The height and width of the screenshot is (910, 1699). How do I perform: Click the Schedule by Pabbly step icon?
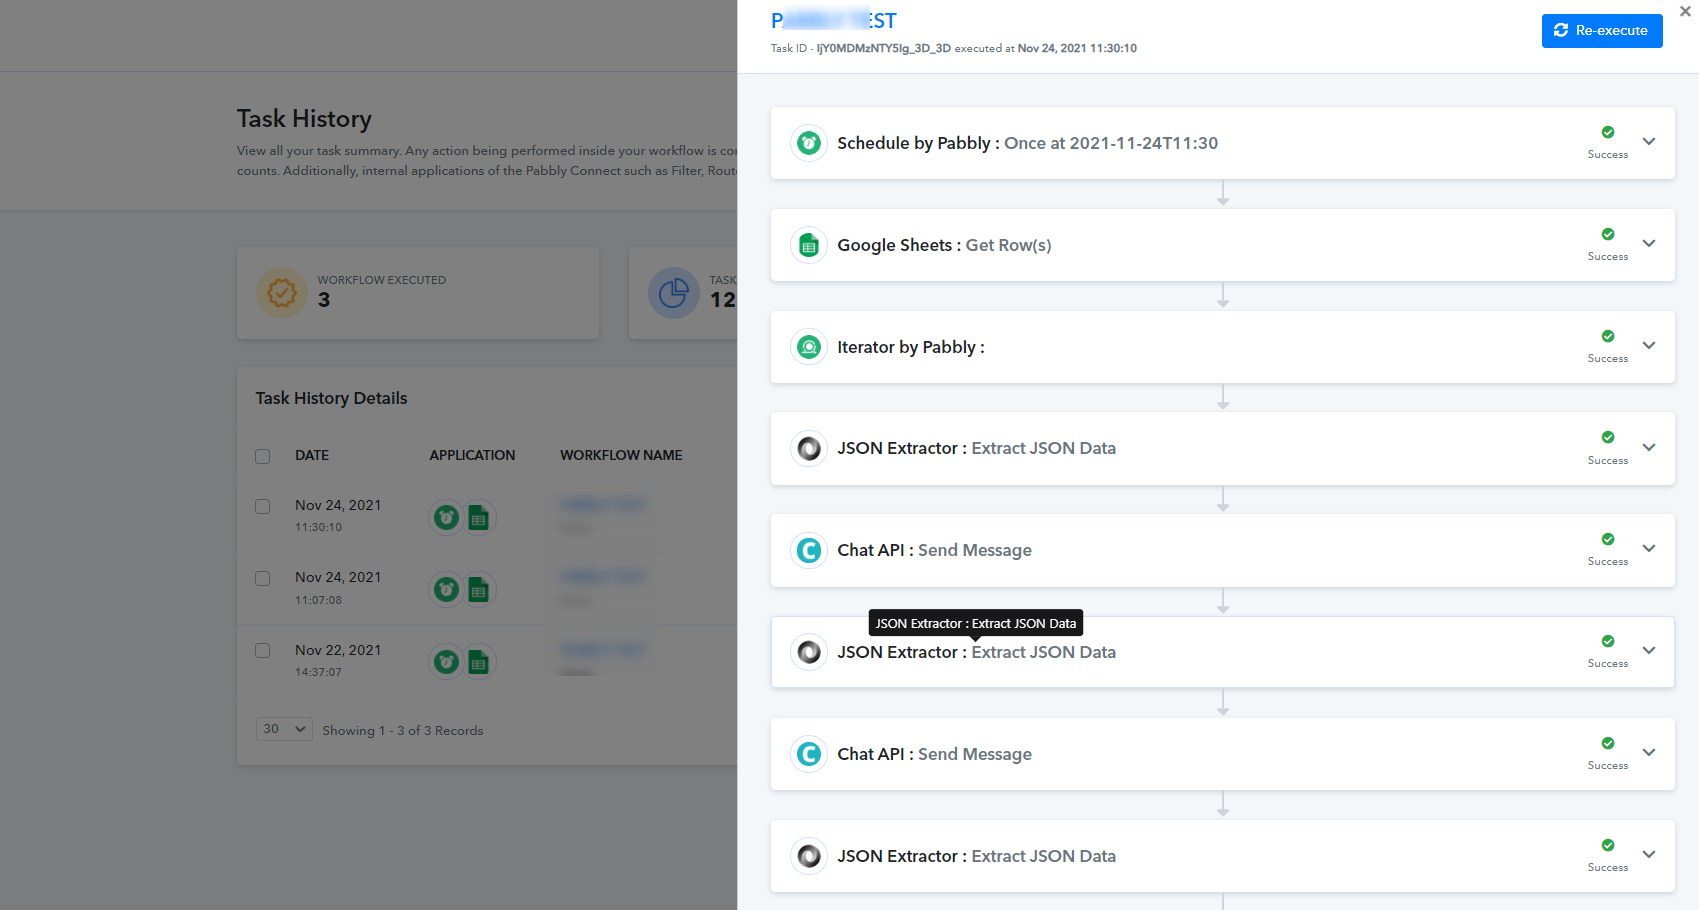point(809,143)
